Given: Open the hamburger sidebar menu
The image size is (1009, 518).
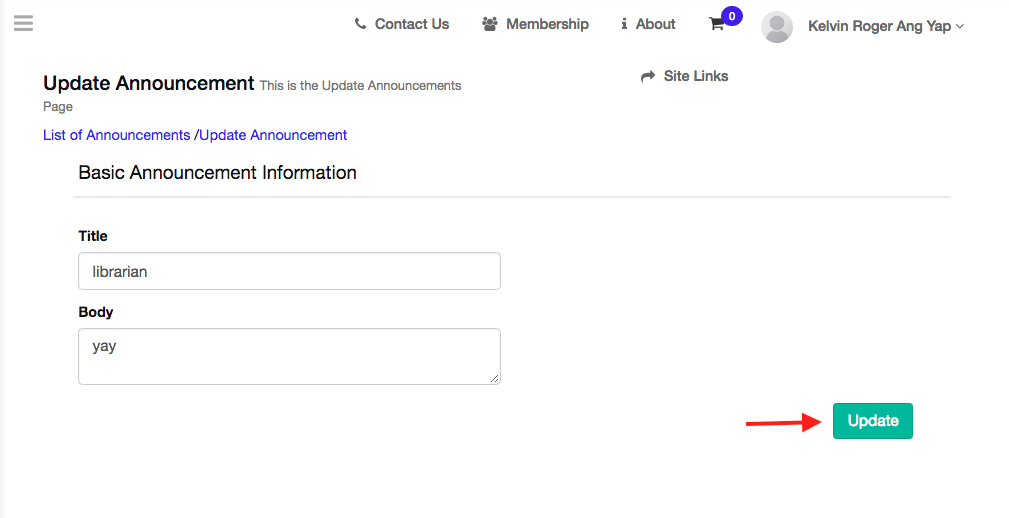Looking at the screenshot, I should pyautogui.click(x=23, y=23).
